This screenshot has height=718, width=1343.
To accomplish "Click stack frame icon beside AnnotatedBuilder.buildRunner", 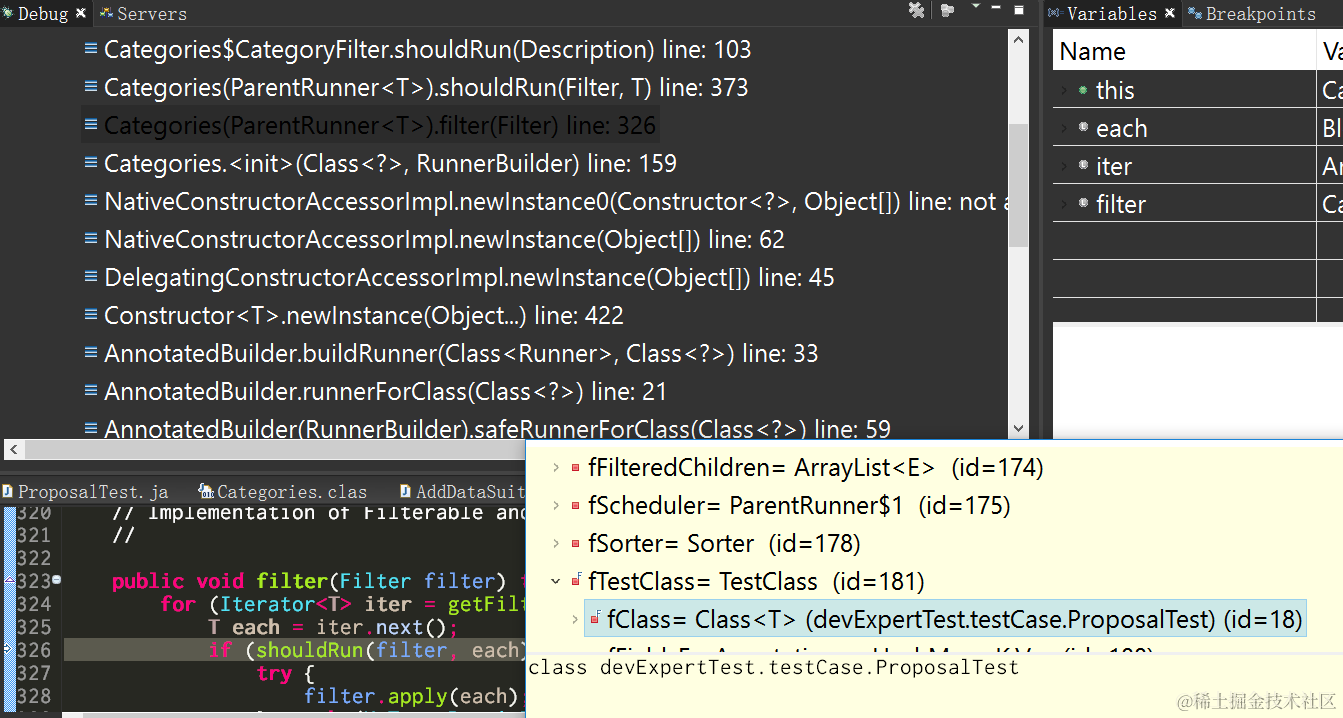I will pyautogui.click(x=91, y=353).
